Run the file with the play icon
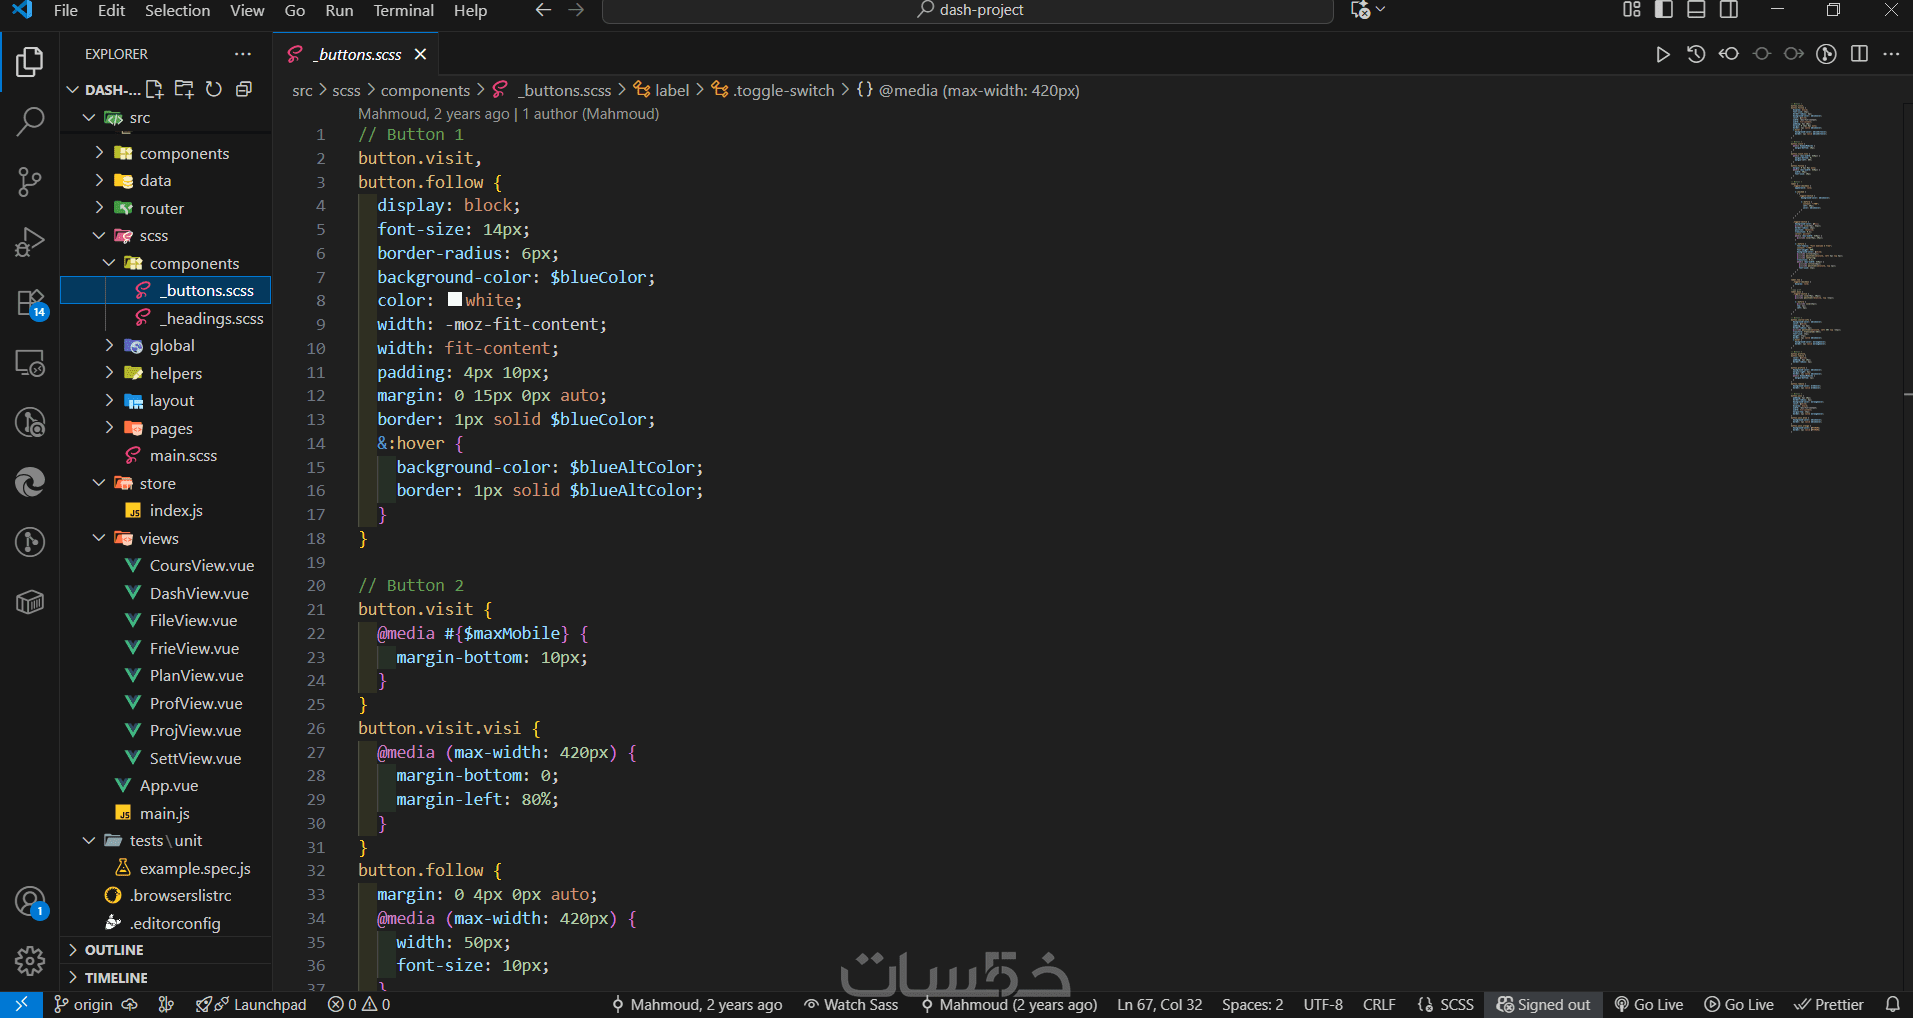The width and height of the screenshot is (1913, 1018). pos(1663,54)
